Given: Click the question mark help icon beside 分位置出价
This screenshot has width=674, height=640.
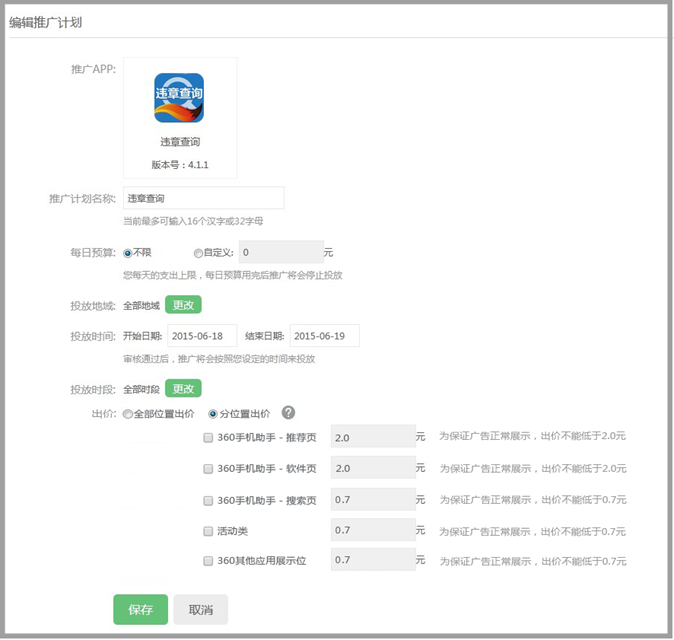Looking at the screenshot, I should (288, 413).
